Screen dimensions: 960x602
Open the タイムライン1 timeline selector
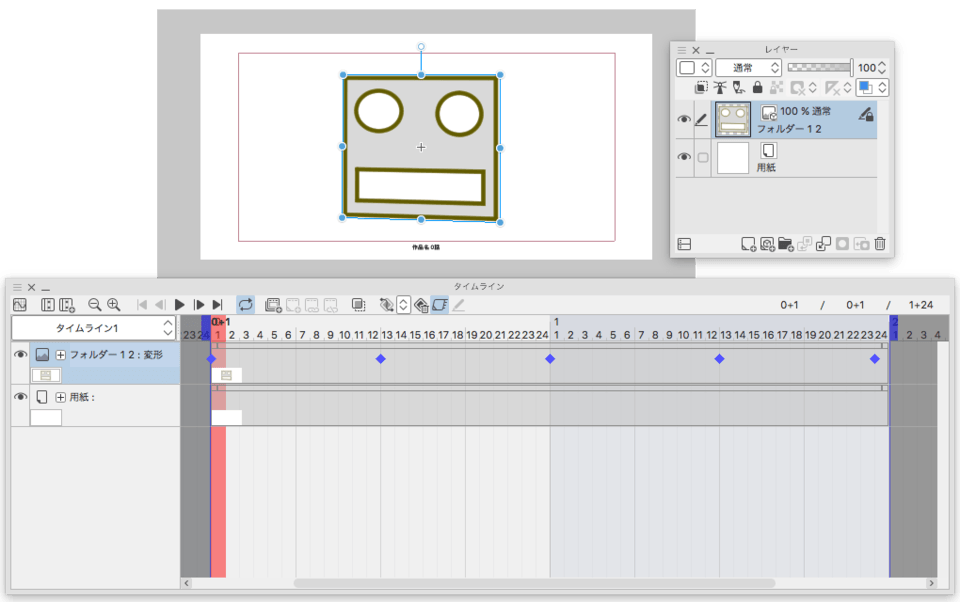point(93,328)
